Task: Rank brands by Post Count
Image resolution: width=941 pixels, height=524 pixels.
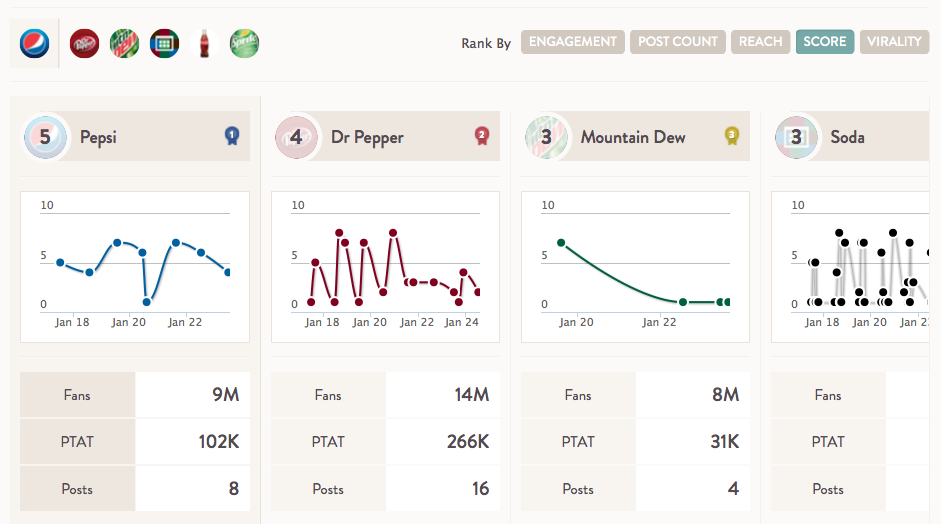Action: coord(678,42)
